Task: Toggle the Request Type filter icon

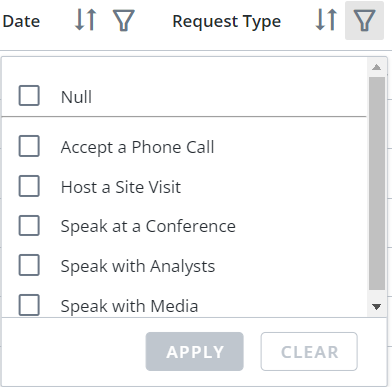Action: click(364, 20)
